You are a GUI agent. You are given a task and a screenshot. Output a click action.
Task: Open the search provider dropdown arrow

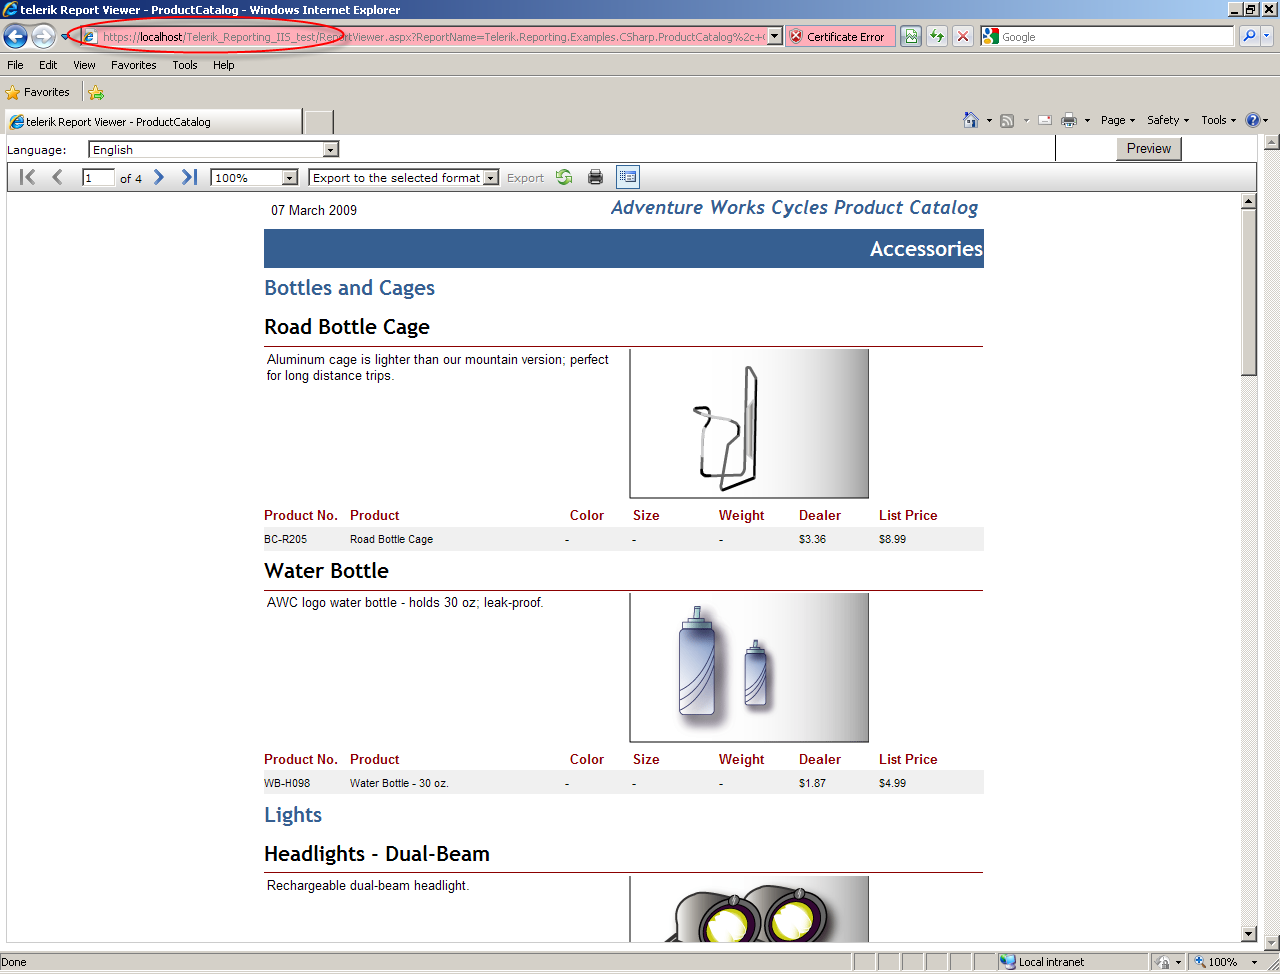pyautogui.click(x=1267, y=37)
